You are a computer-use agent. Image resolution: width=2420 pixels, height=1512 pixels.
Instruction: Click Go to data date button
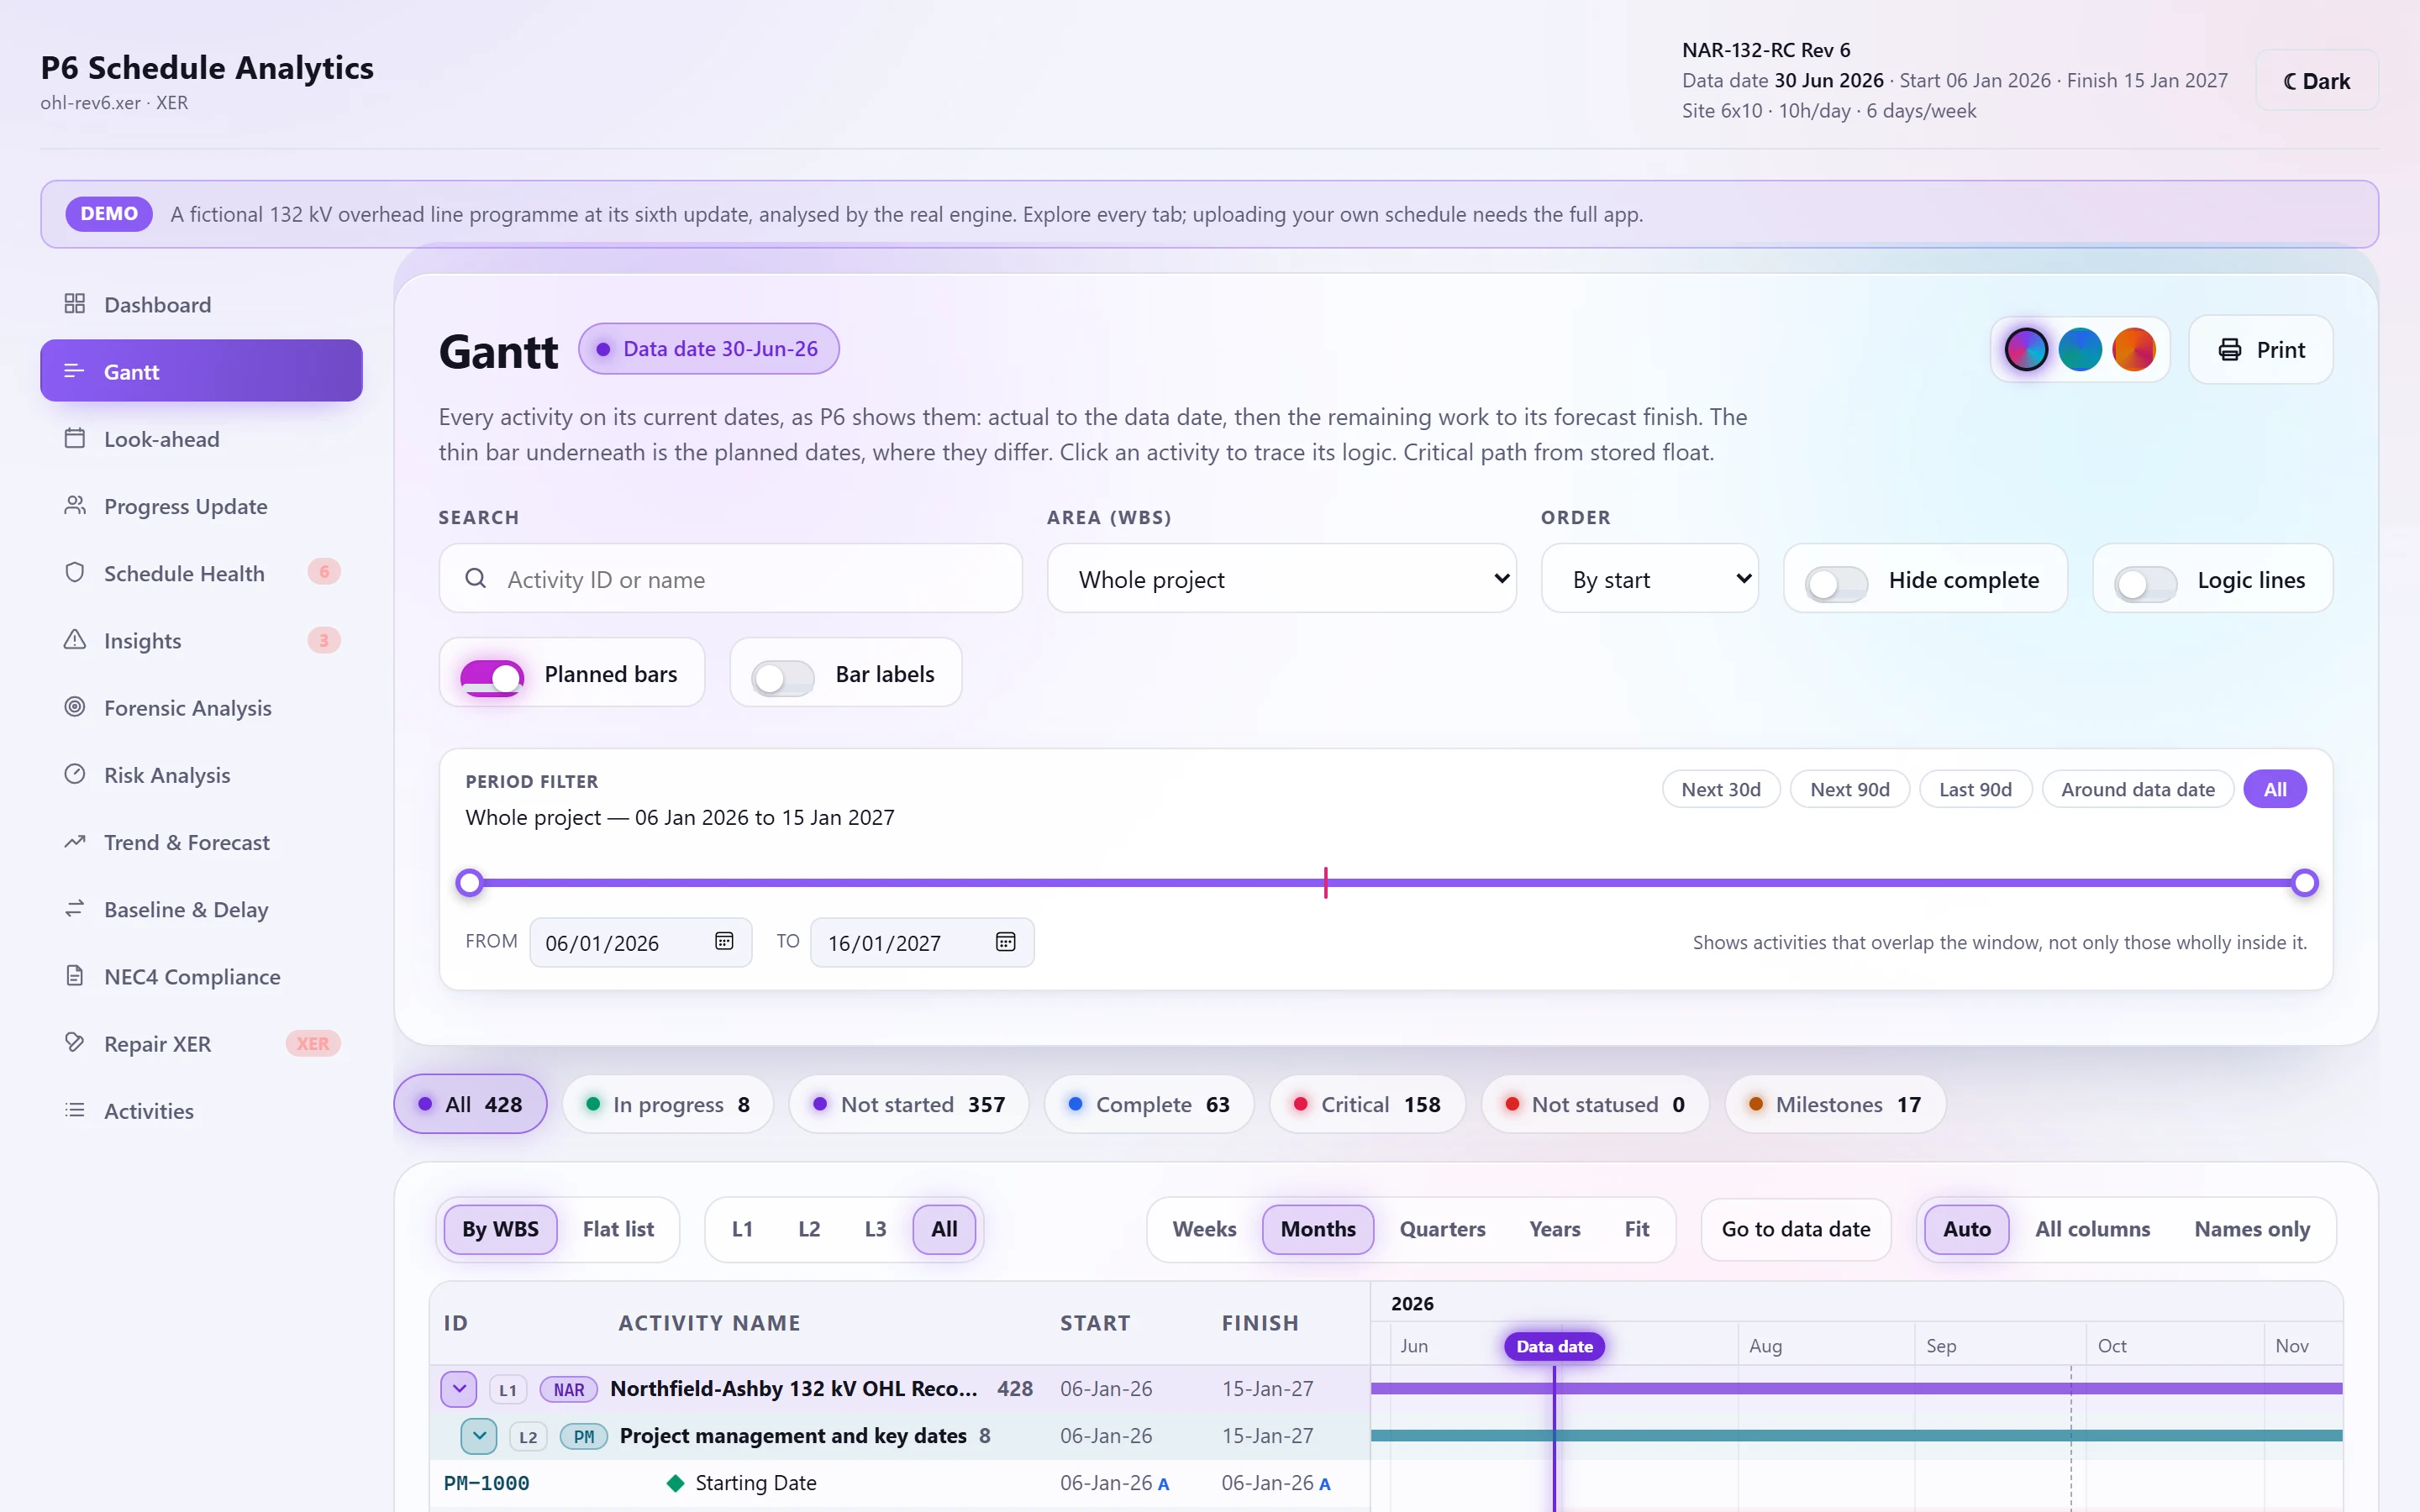pyautogui.click(x=1796, y=1229)
